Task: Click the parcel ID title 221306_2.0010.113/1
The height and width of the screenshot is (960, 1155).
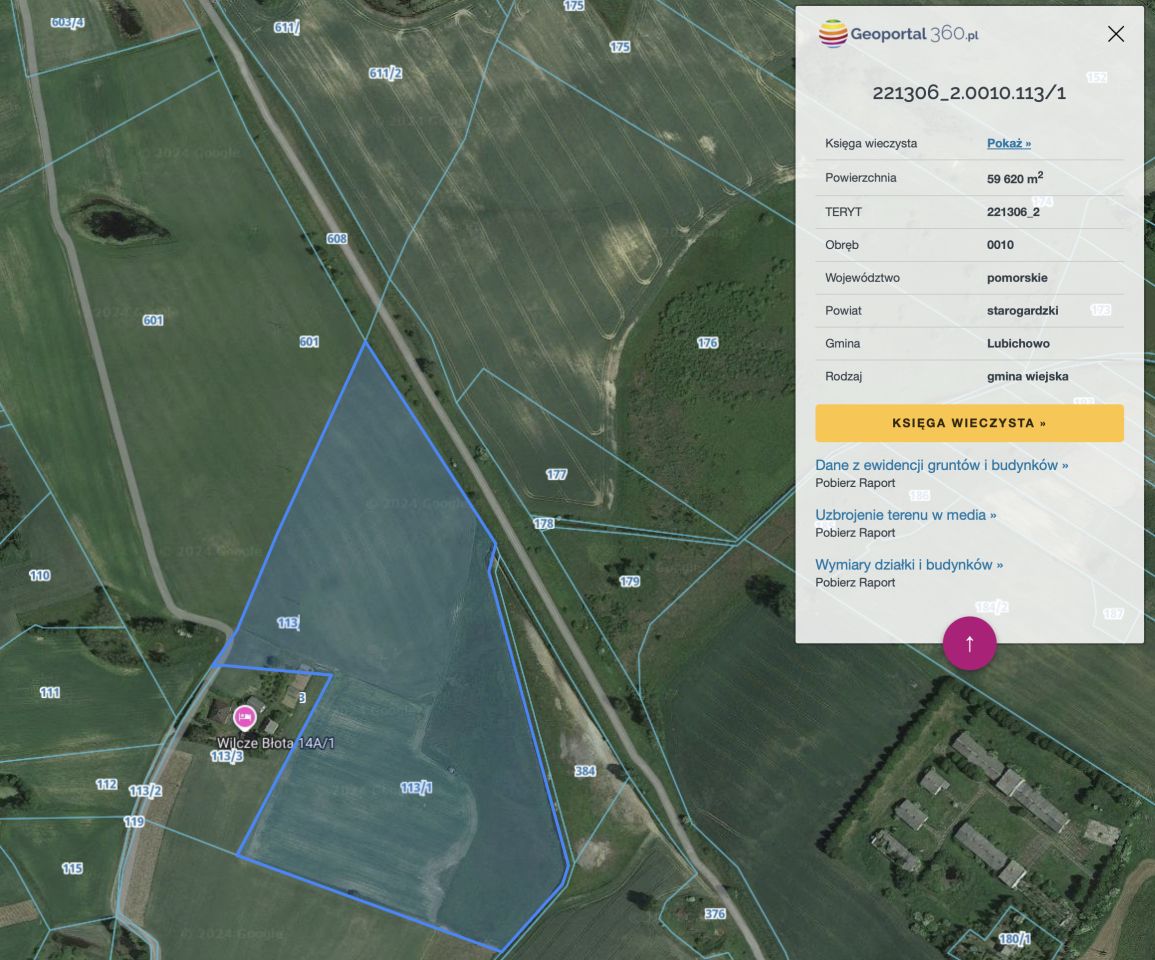Action: pyautogui.click(x=969, y=93)
